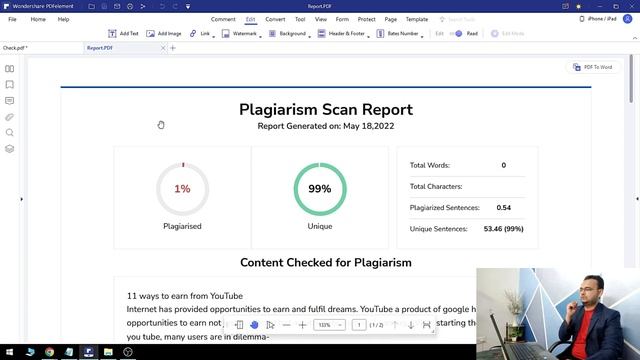This screenshot has width=640, height=360.
Task: Choose the select cursor tool in floating bar
Action: coord(270,325)
